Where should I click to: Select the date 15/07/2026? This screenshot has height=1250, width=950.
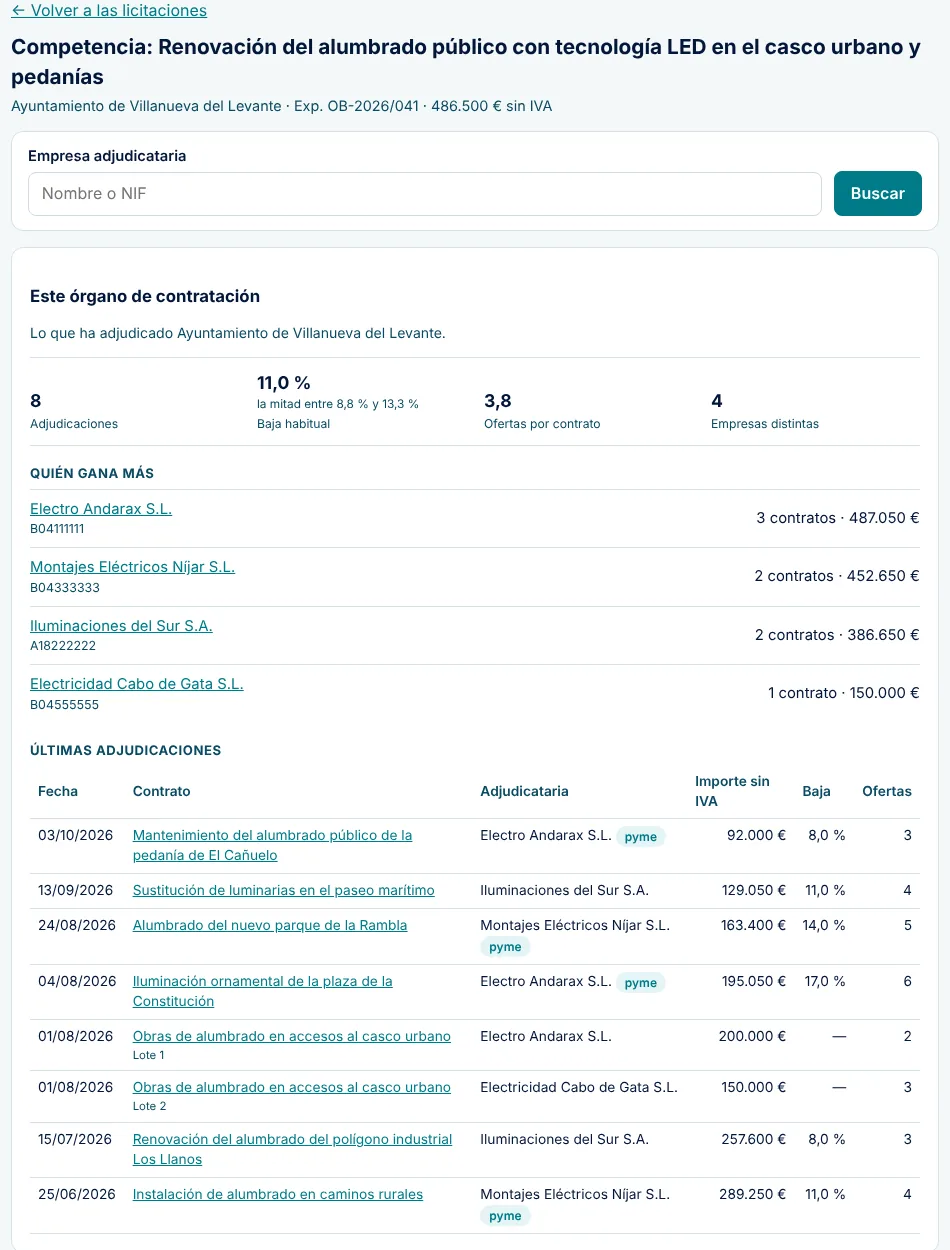point(76,1139)
